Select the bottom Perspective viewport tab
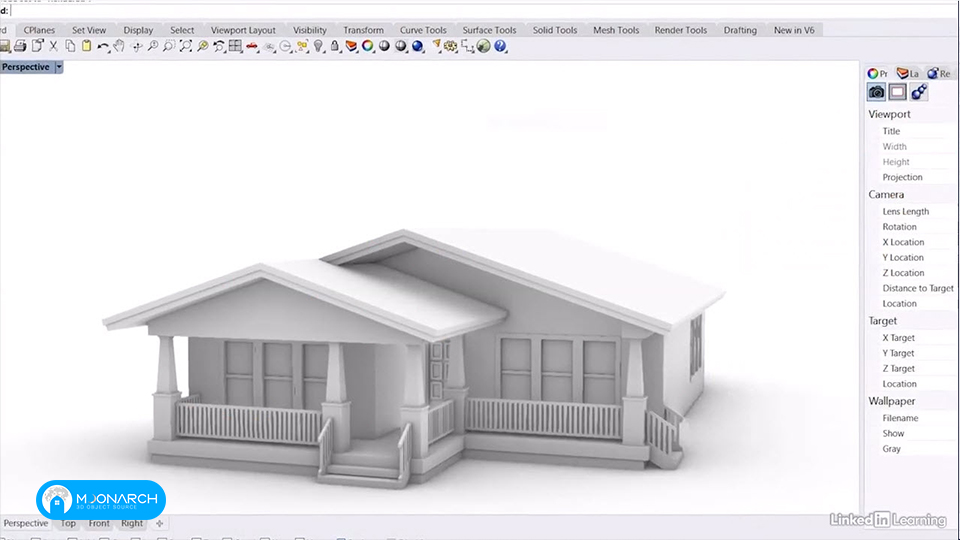The width and height of the screenshot is (960, 540). tap(26, 523)
